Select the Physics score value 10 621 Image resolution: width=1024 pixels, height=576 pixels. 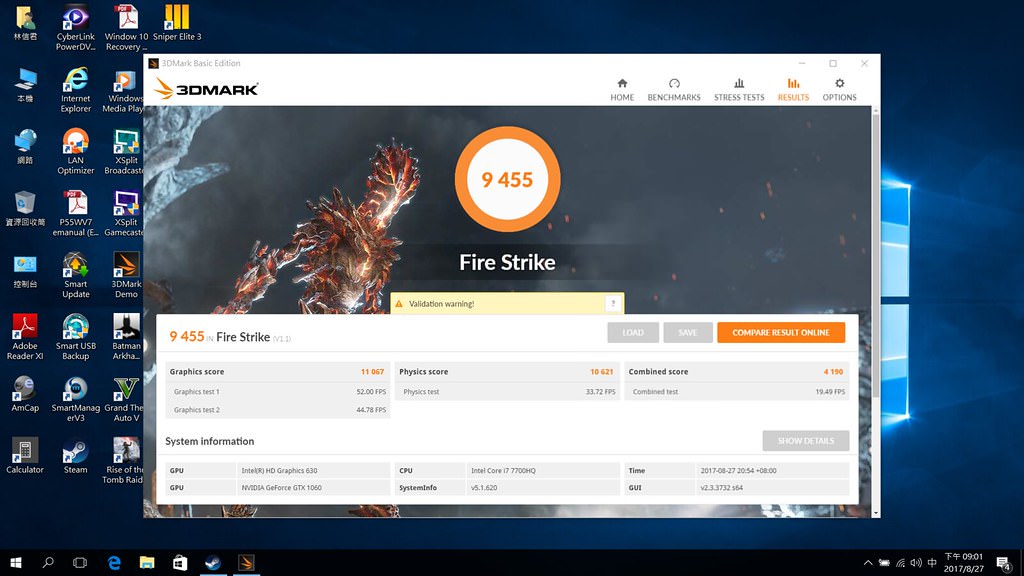click(601, 372)
